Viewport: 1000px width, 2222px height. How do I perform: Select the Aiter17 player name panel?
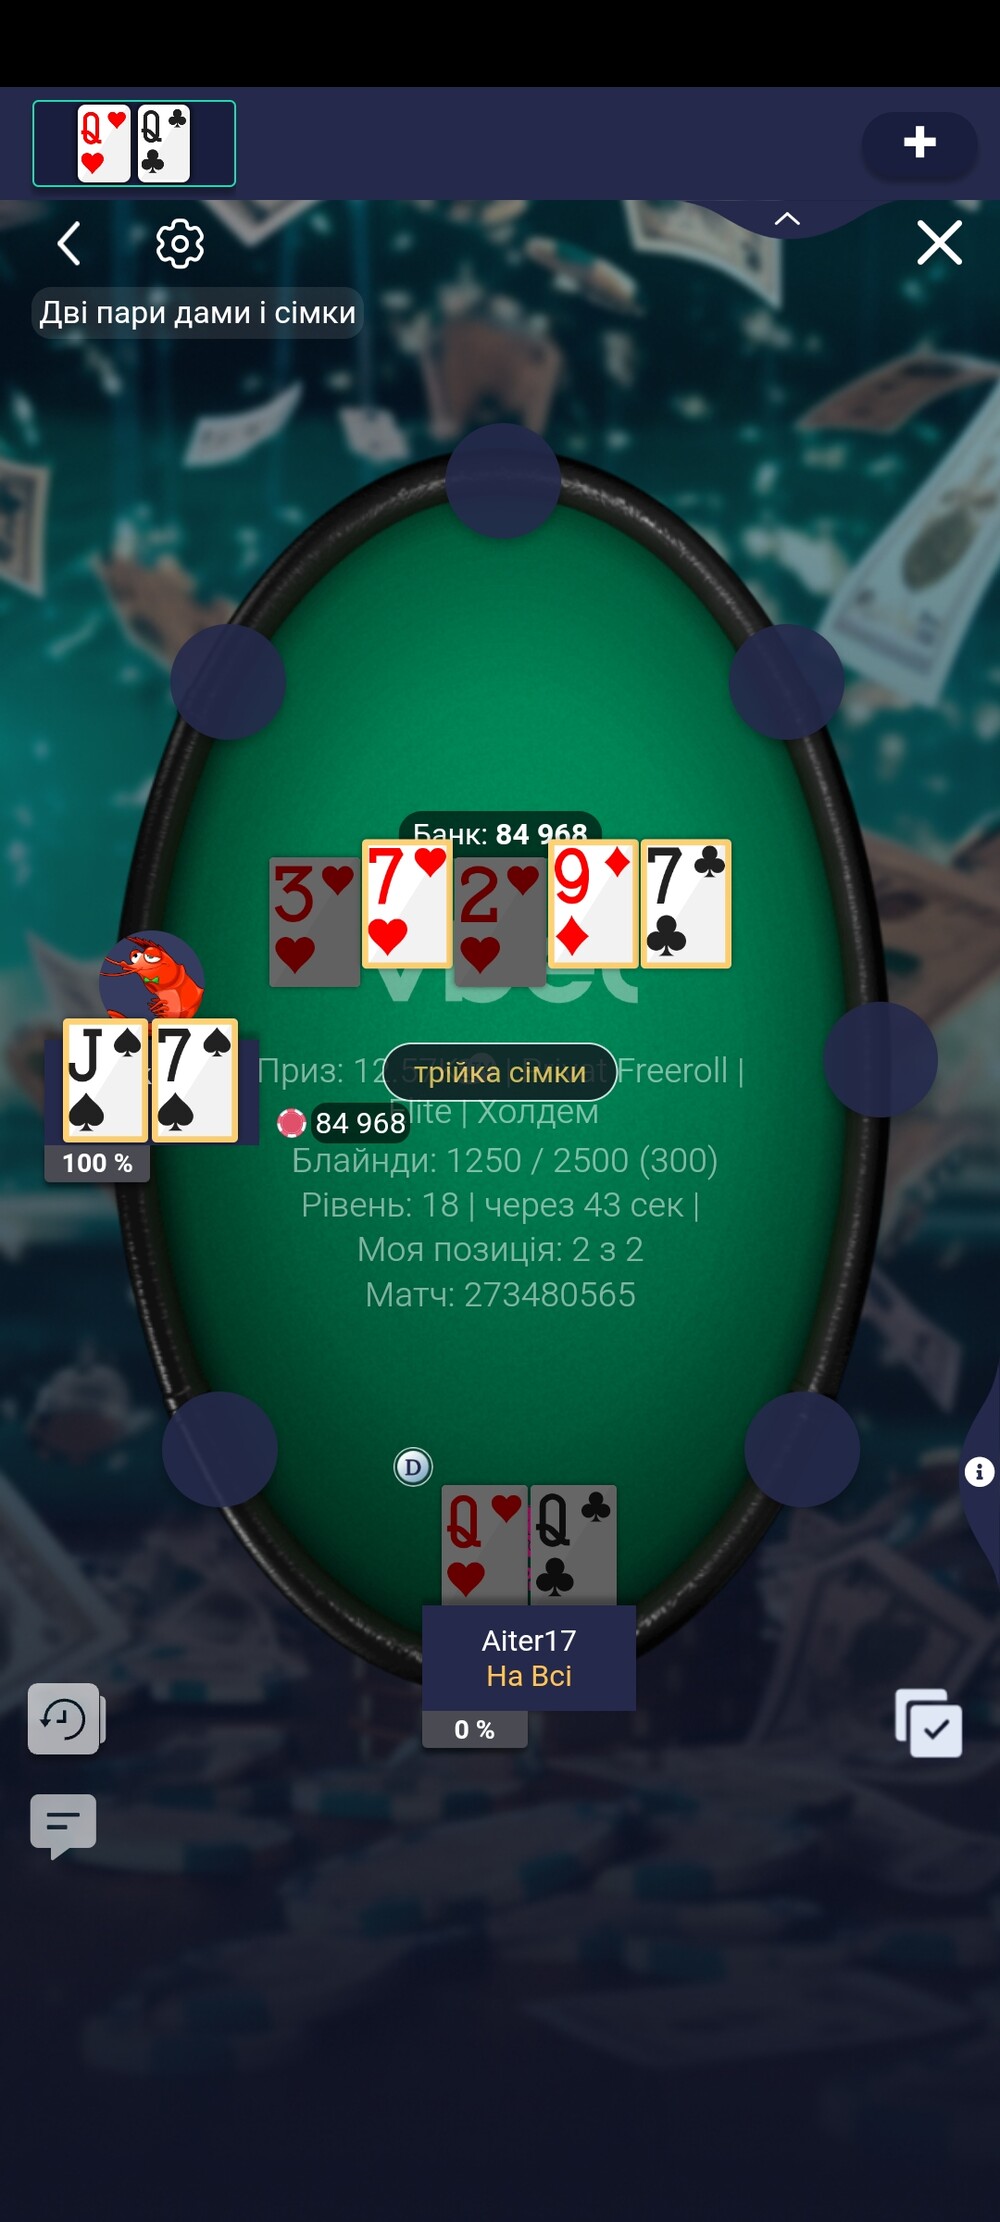[x=529, y=1657]
